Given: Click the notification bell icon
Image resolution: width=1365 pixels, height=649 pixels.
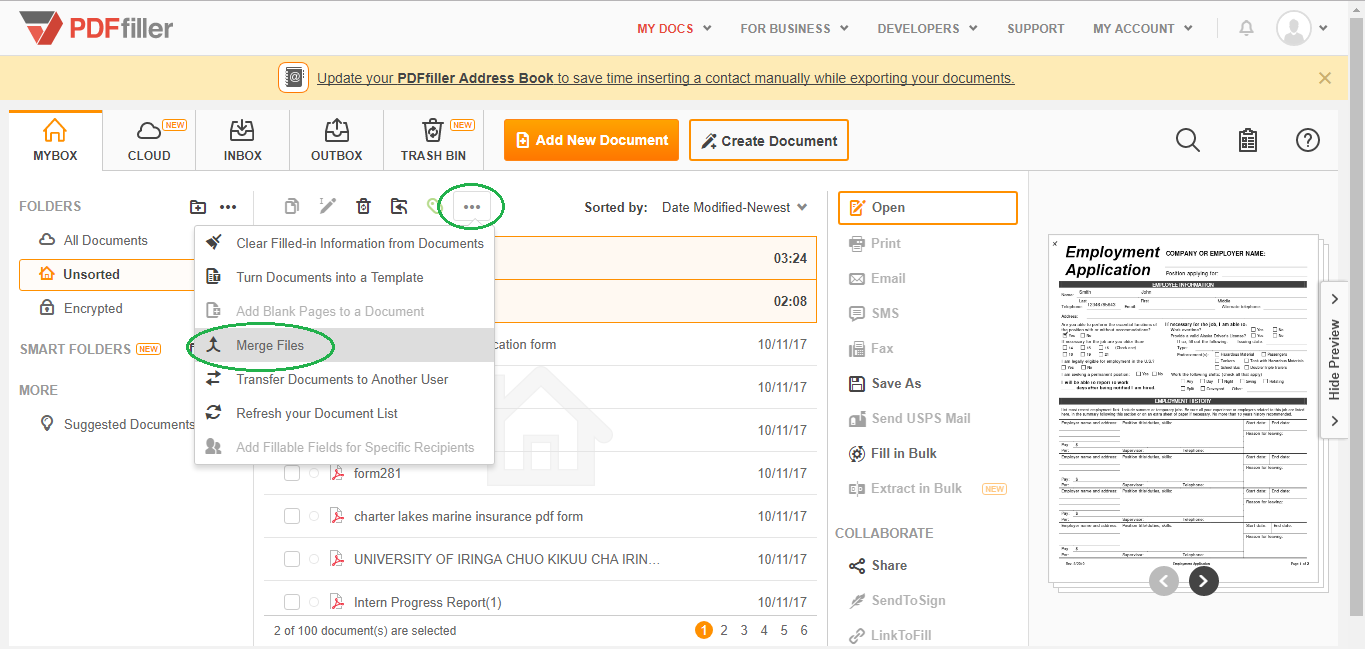Looking at the screenshot, I should coord(1246,28).
